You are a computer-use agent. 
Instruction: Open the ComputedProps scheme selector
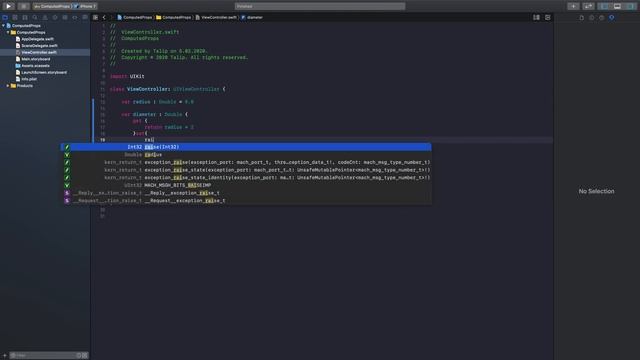coord(52,6)
